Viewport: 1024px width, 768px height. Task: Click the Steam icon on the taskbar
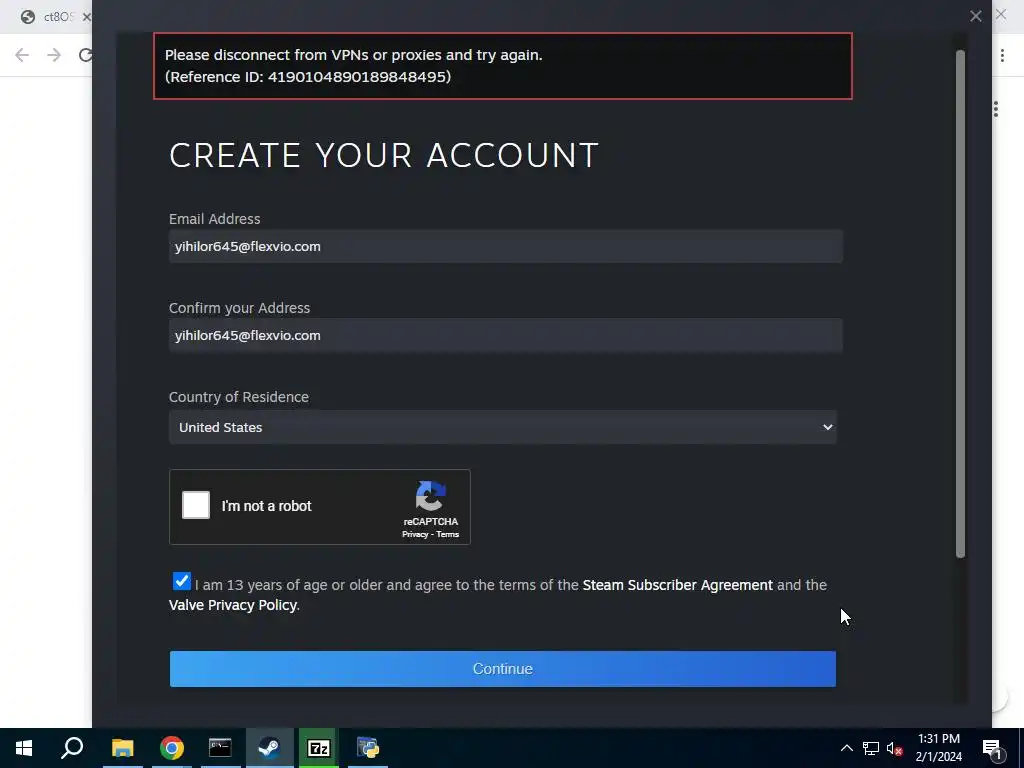[x=269, y=748]
